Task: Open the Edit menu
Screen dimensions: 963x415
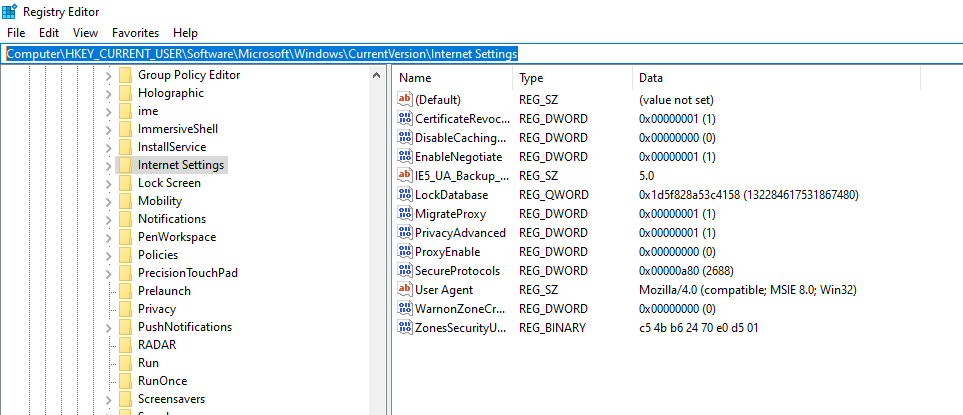Action: point(49,33)
